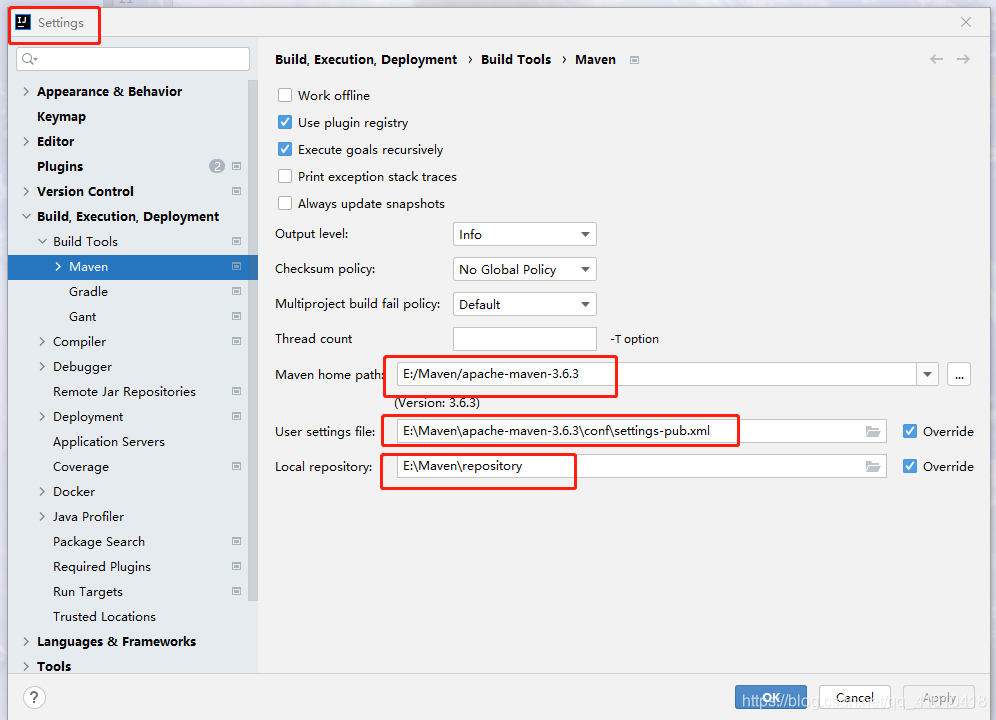Click project-level icon in the Compiler row
The image size is (996, 720).
pos(236,341)
